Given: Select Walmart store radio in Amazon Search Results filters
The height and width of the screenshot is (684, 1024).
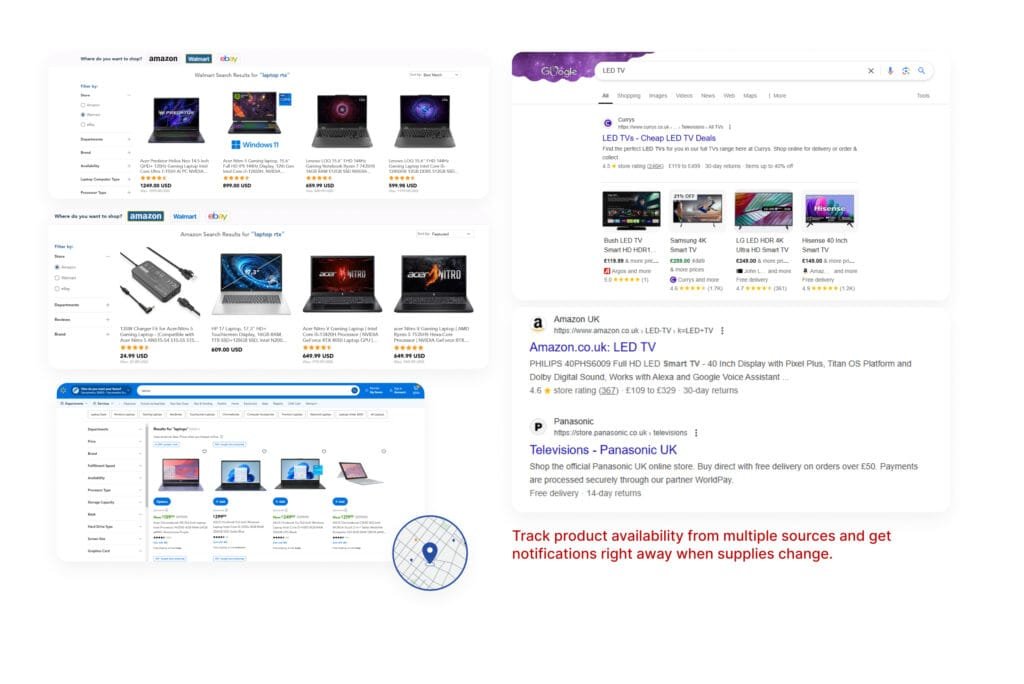Looking at the screenshot, I should pyautogui.click(x=57, y=278).
